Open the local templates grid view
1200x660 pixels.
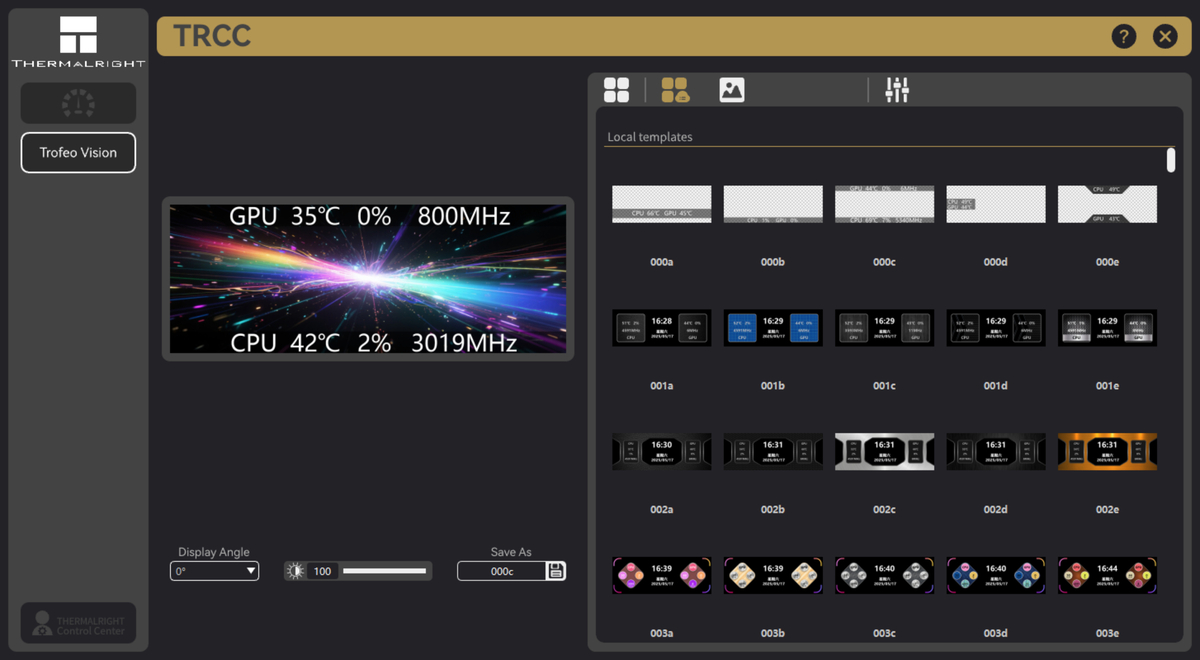click(617, 90)
